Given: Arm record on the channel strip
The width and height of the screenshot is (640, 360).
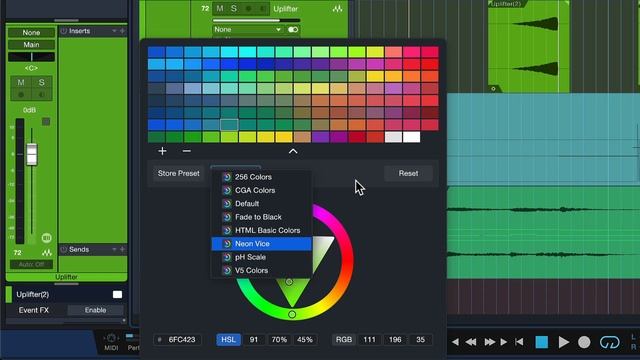Looking at the screenshot, I should (x=21, y=95).
